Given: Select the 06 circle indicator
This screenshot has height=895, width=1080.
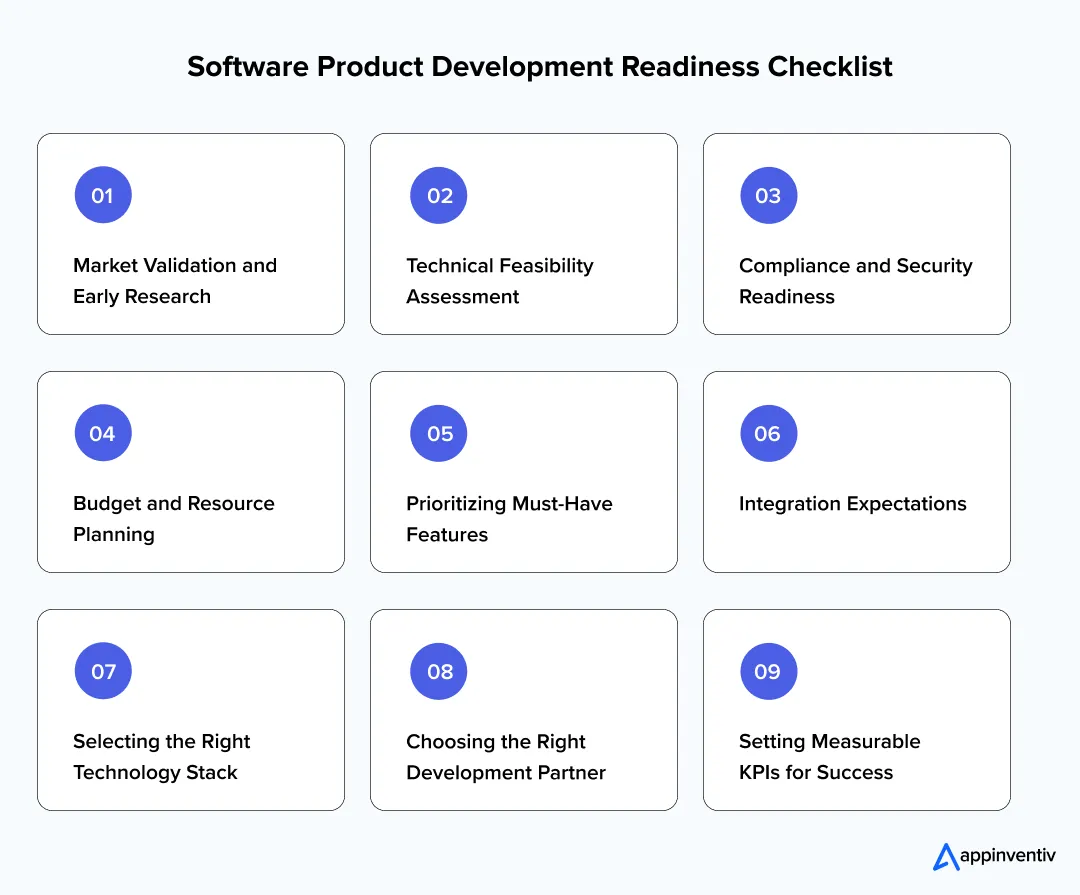Looking at the screenshot, I should point(768,433).
